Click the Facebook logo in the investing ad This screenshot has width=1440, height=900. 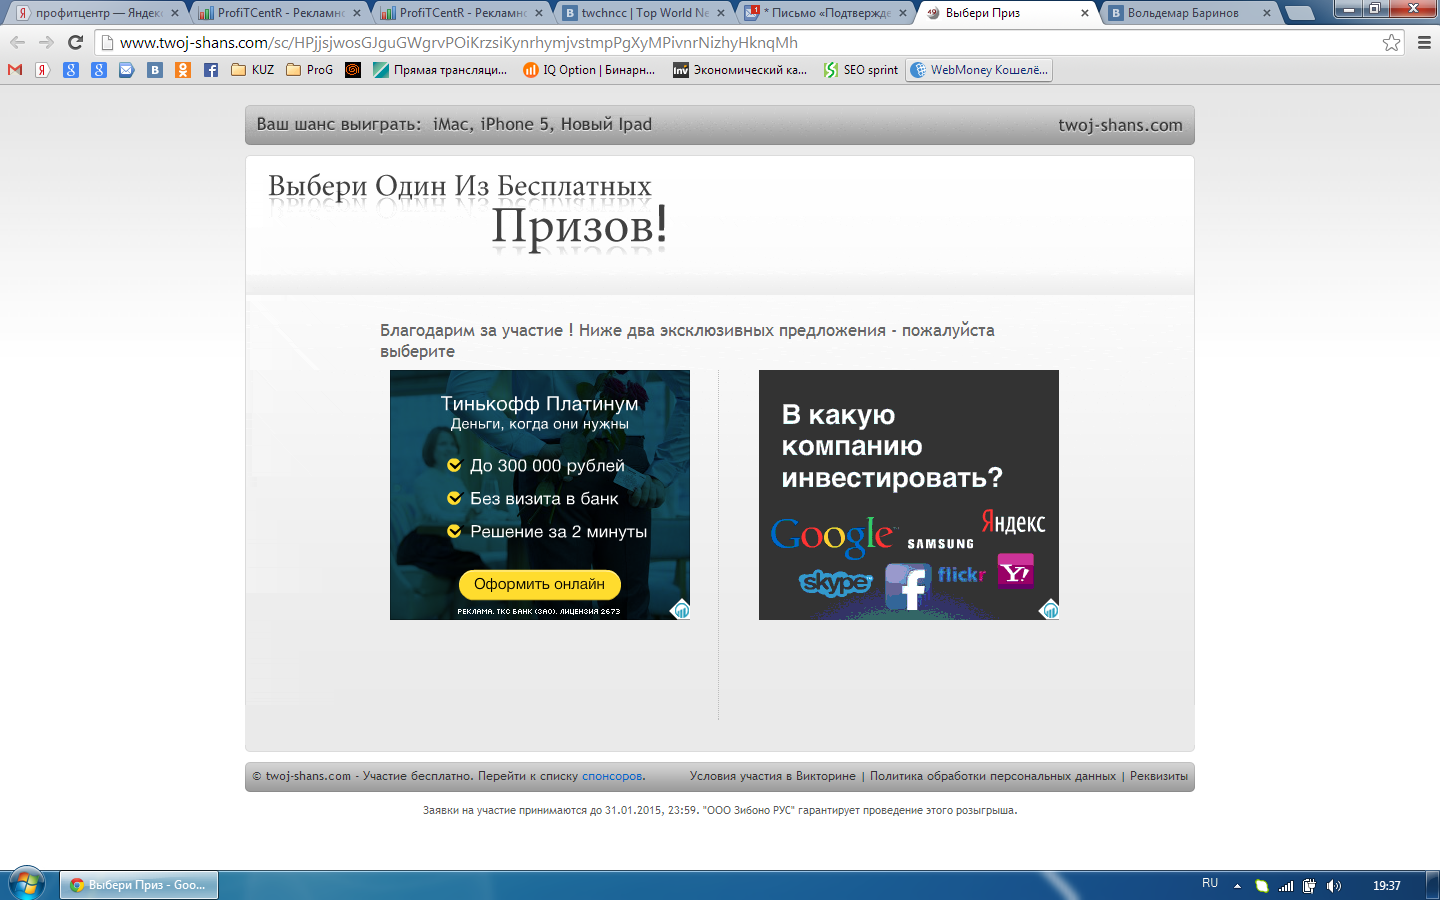[908, 586]
